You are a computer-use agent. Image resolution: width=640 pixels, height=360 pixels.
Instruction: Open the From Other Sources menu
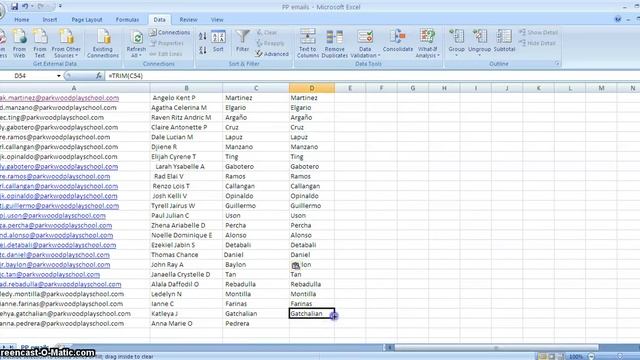click(x=66, y=43)
